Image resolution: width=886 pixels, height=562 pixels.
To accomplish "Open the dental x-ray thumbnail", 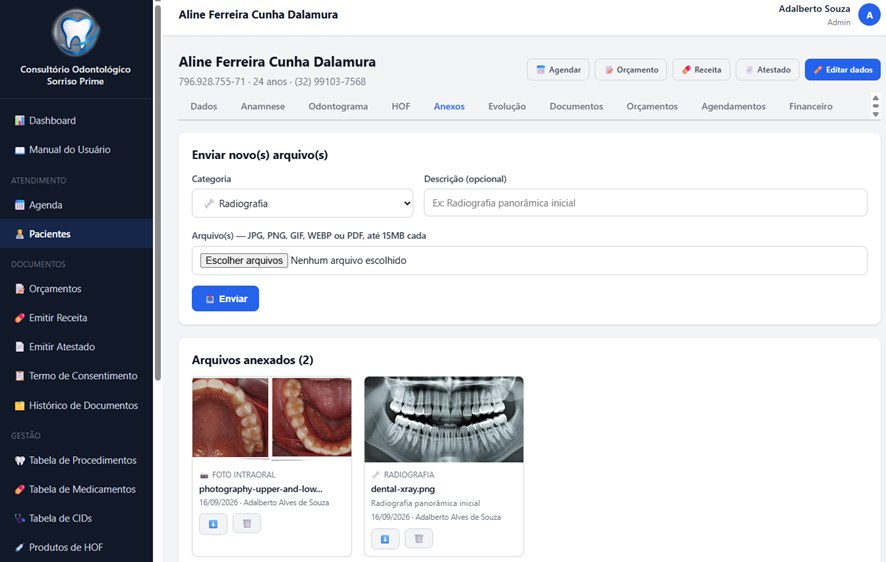I will tap(444, 419).
